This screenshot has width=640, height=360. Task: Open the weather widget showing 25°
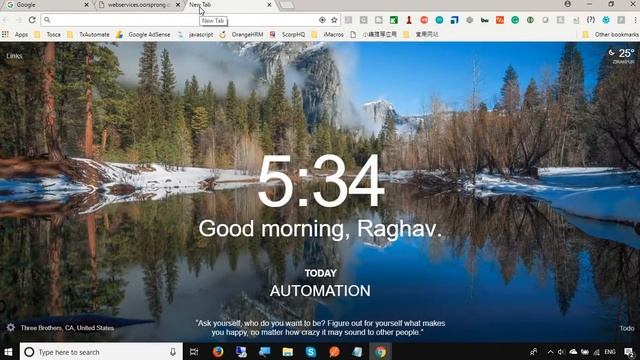pos(622,56)
